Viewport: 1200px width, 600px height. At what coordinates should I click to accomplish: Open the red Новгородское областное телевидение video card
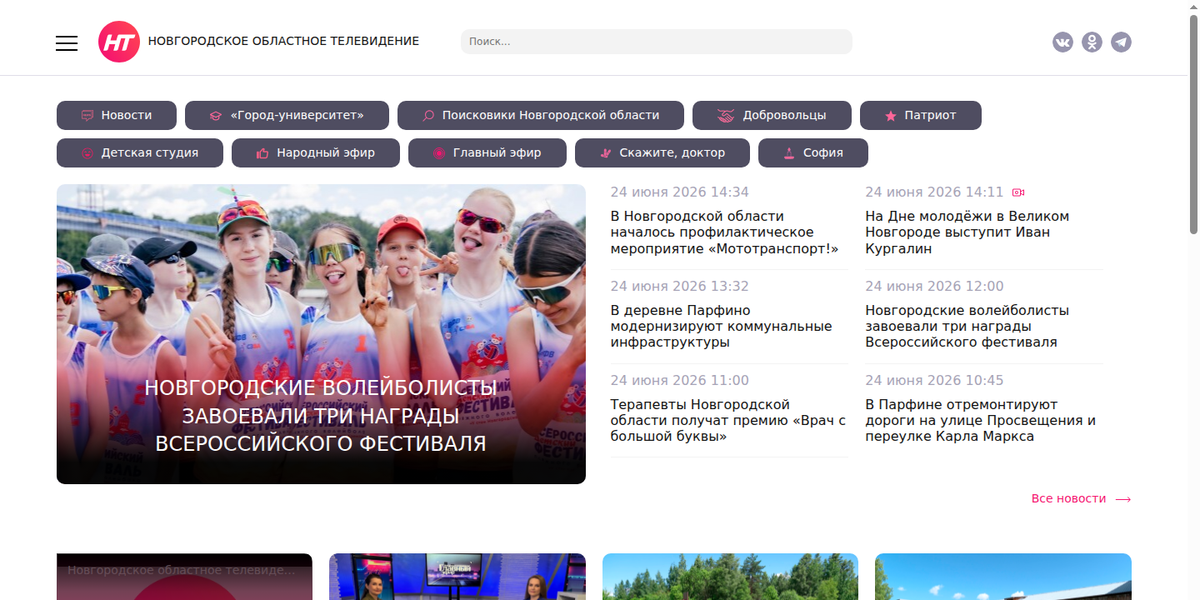pos(184,577)
